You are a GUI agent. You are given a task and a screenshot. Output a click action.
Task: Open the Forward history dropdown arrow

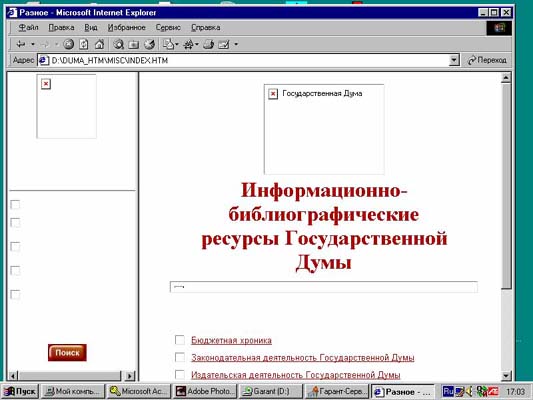(57, 44)
